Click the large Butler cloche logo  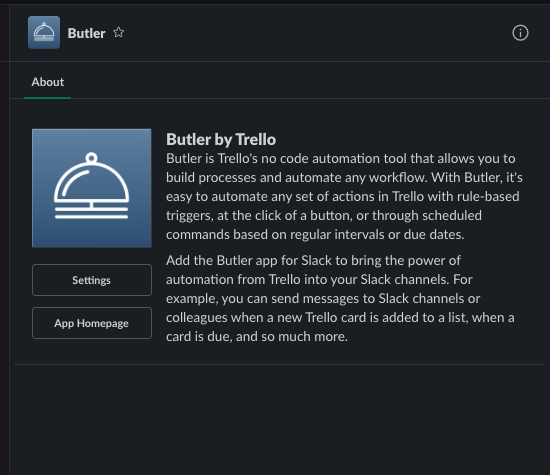coord(92,188)
